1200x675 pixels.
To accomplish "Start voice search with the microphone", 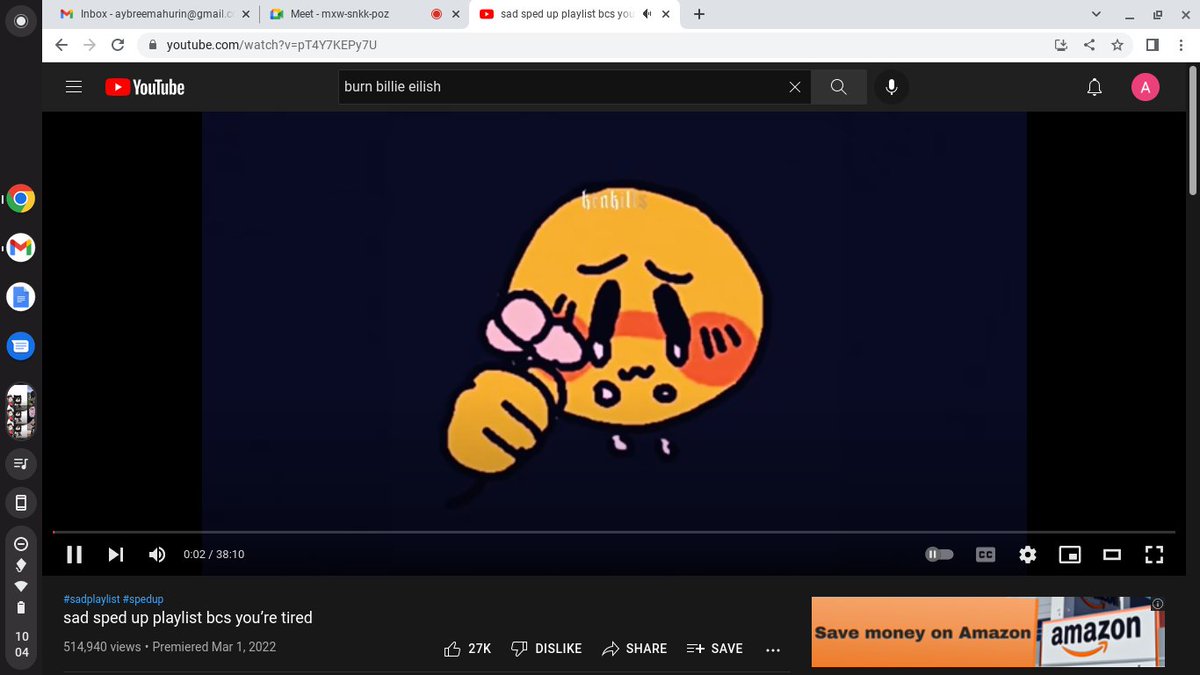I will [x=891, y=87].
